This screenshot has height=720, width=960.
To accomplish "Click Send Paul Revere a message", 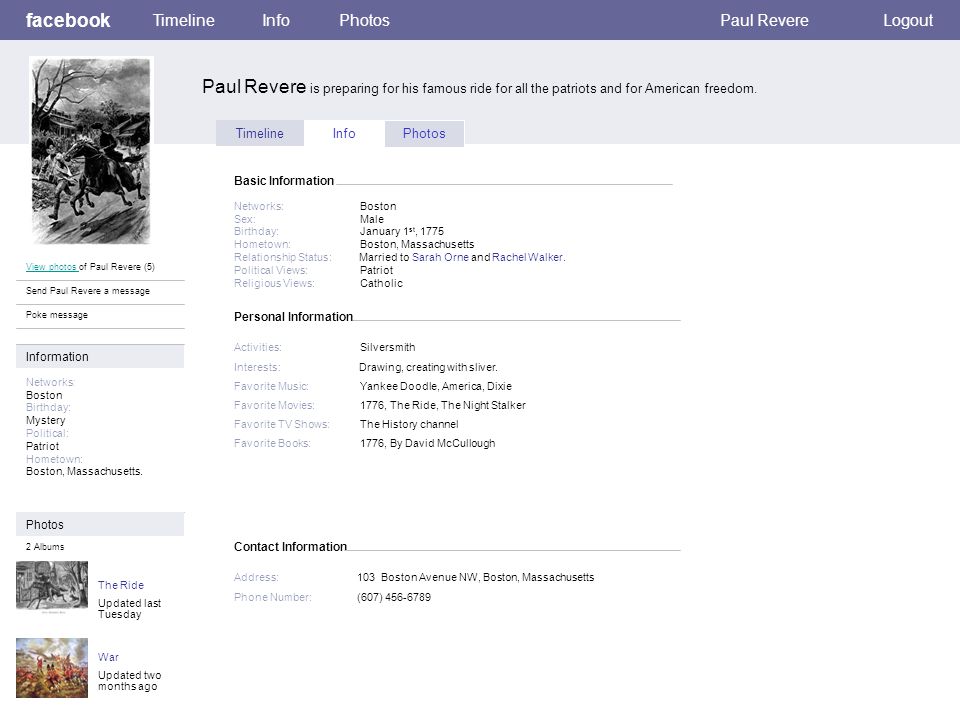I will [x=88, y=291].
